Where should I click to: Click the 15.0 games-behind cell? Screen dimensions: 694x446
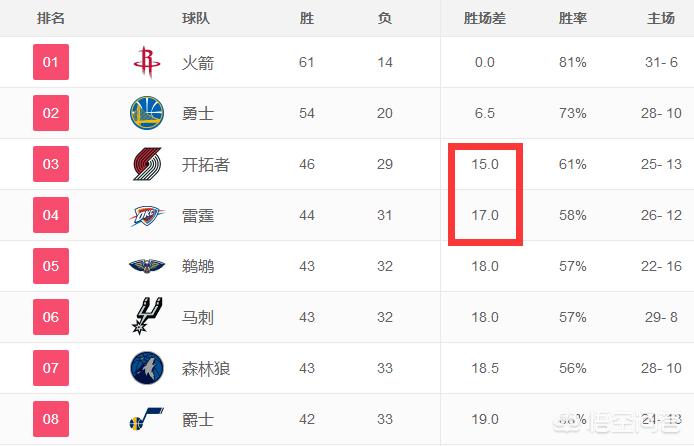[x=485, y=165]
